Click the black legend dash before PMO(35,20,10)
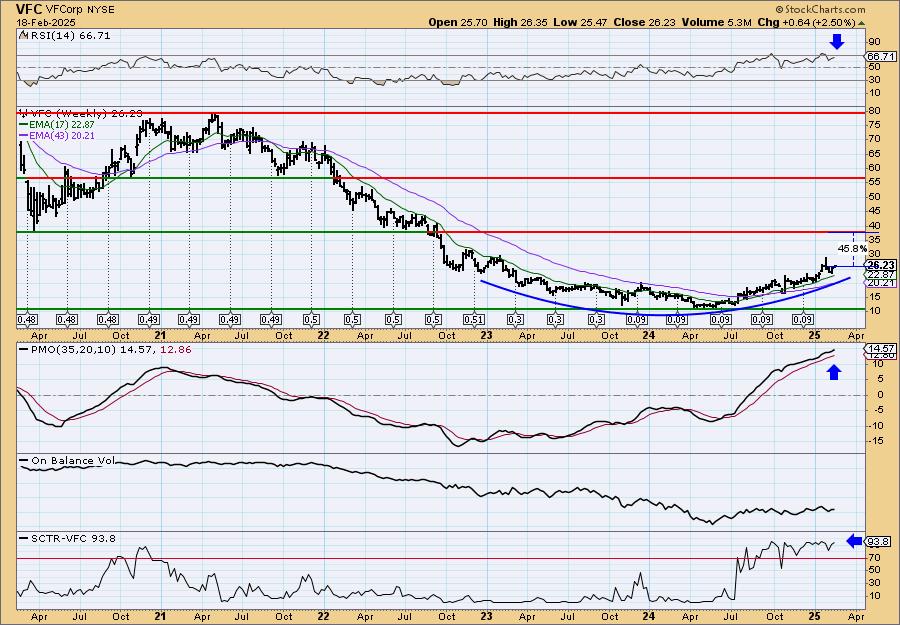Image resolution: width=900 pixels, height=625 pixels. pos(24,350)
